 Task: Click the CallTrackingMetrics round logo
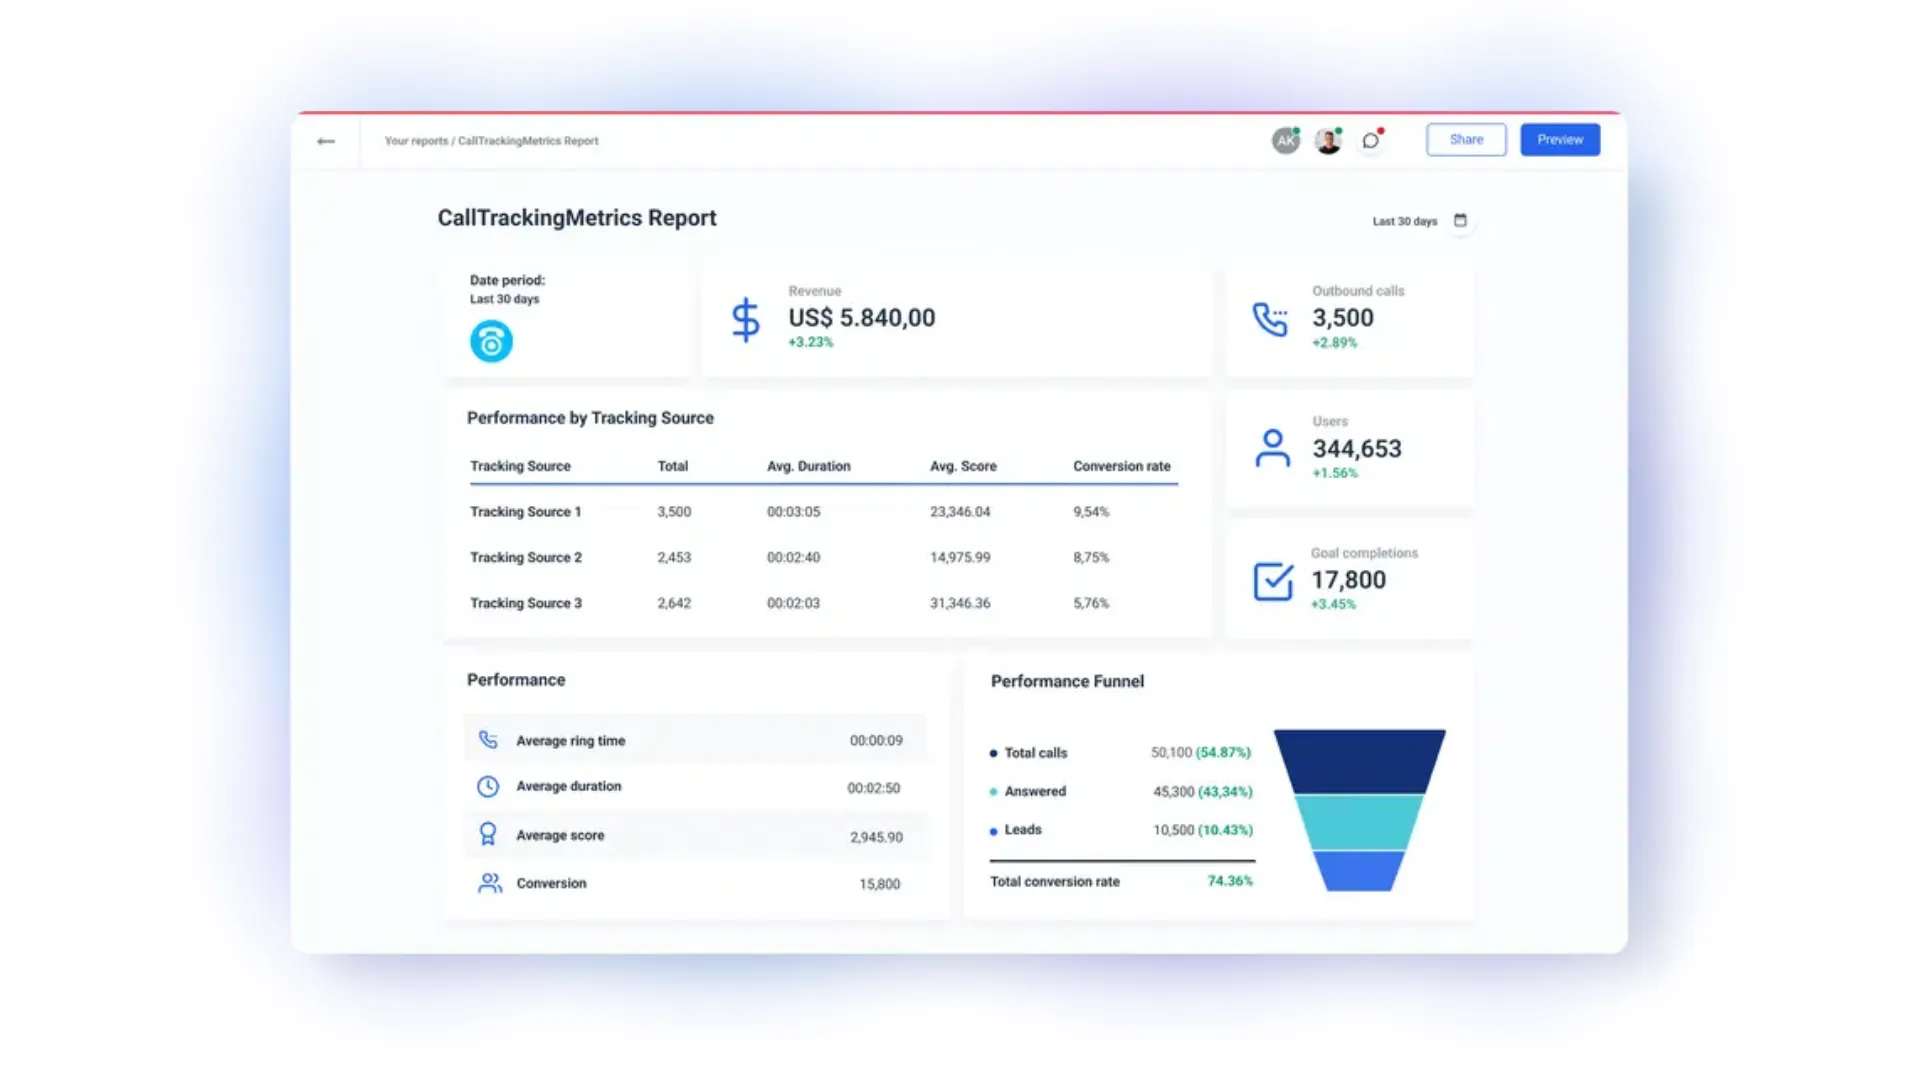[491, 341]
